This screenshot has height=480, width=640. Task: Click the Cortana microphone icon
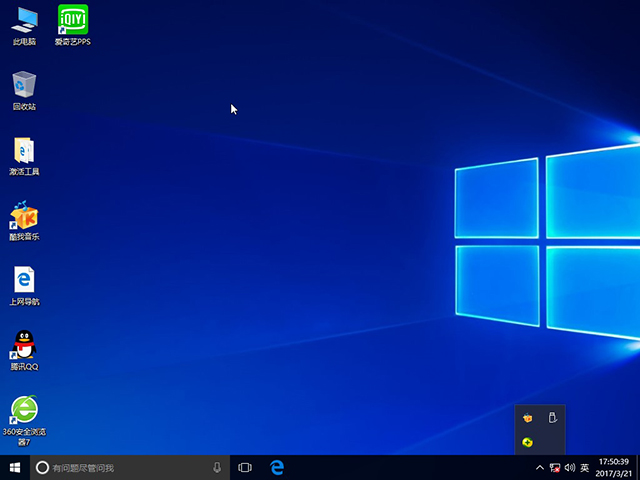pyautogui.click(x=217, y=467)
